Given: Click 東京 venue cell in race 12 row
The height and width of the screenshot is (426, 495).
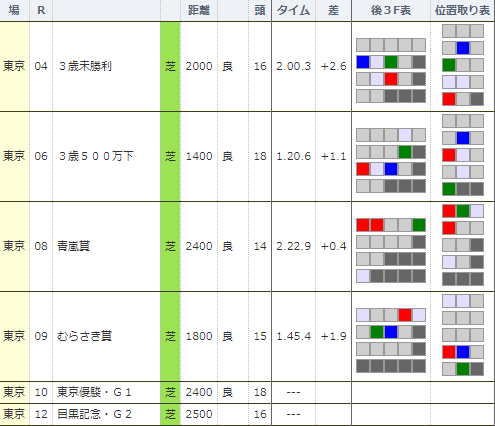Looking at the screenshot, I should [14, 414].
